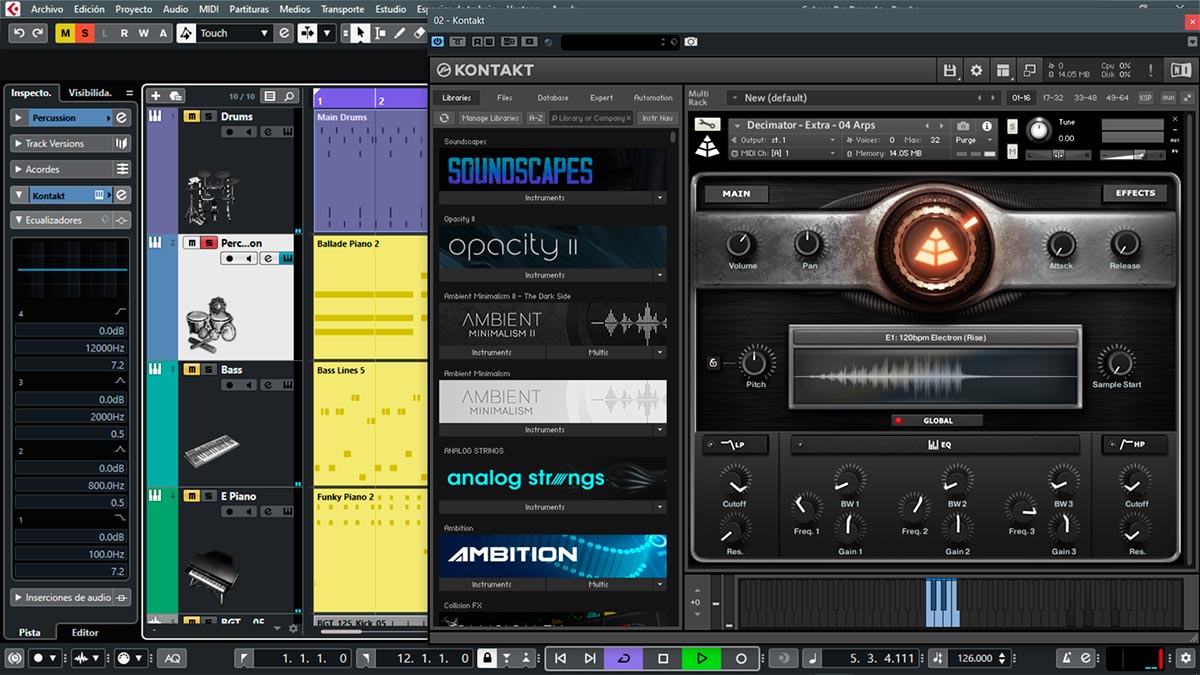Image resolution: width=1200 pixels, height=675 pixels.
Task: Click the KSP button in multi rack
Action: pos(1146,97)
